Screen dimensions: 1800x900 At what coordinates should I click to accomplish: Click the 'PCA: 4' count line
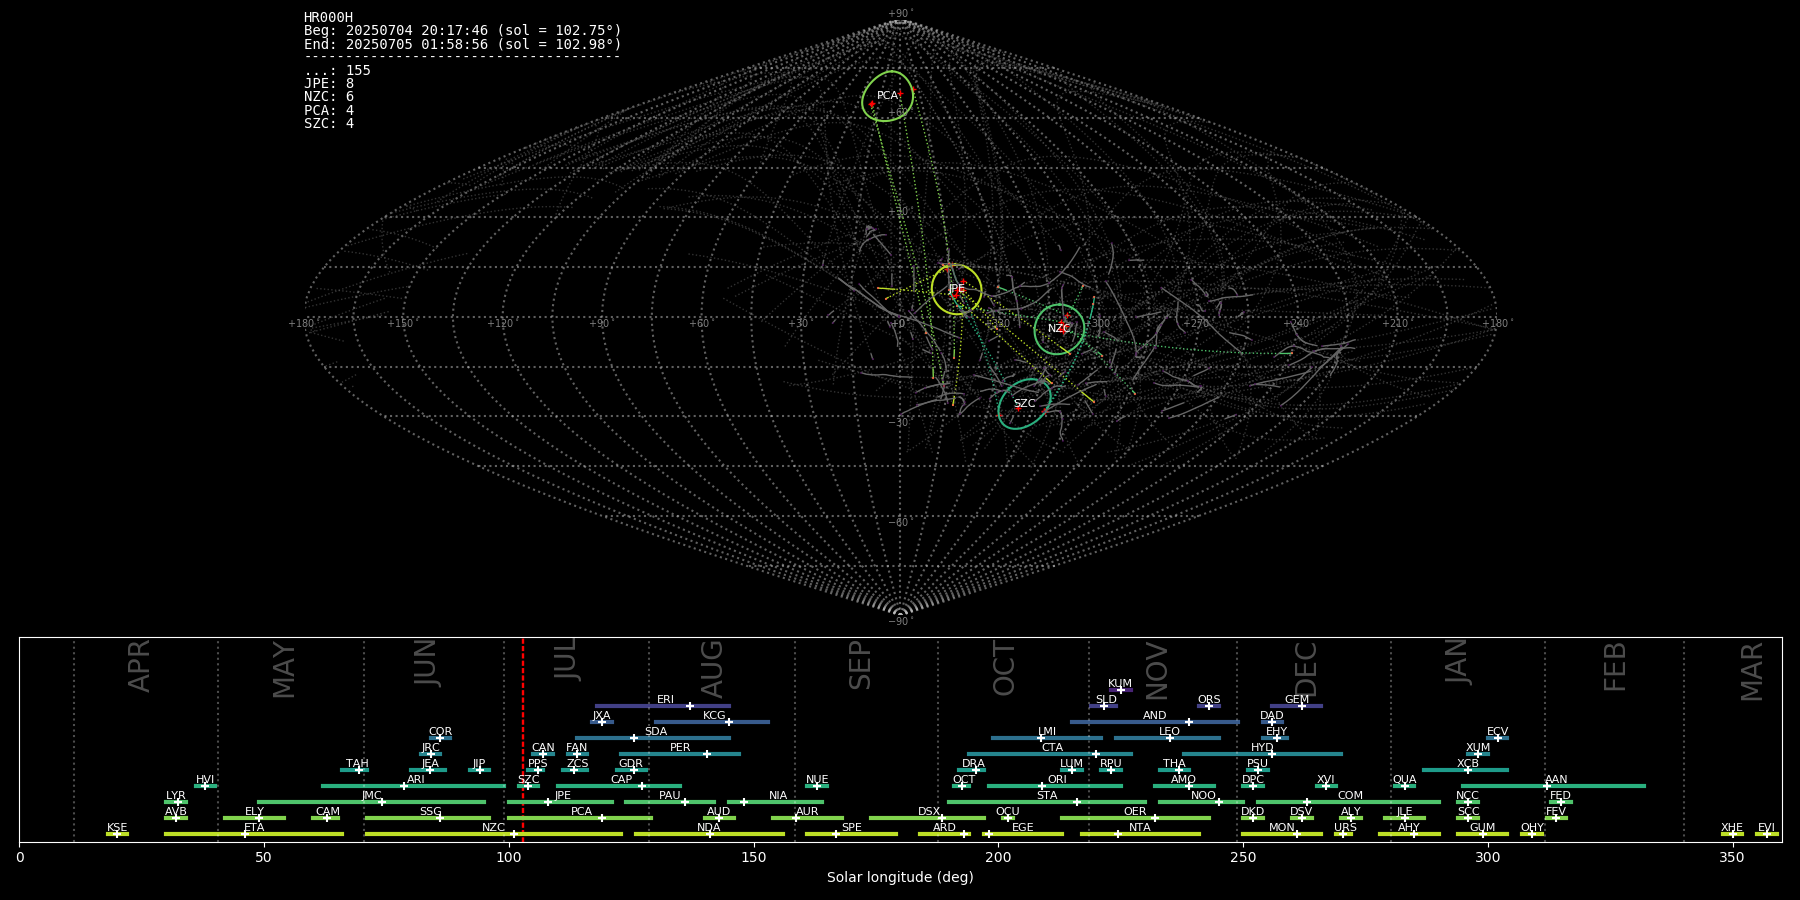tap(329, 111)
